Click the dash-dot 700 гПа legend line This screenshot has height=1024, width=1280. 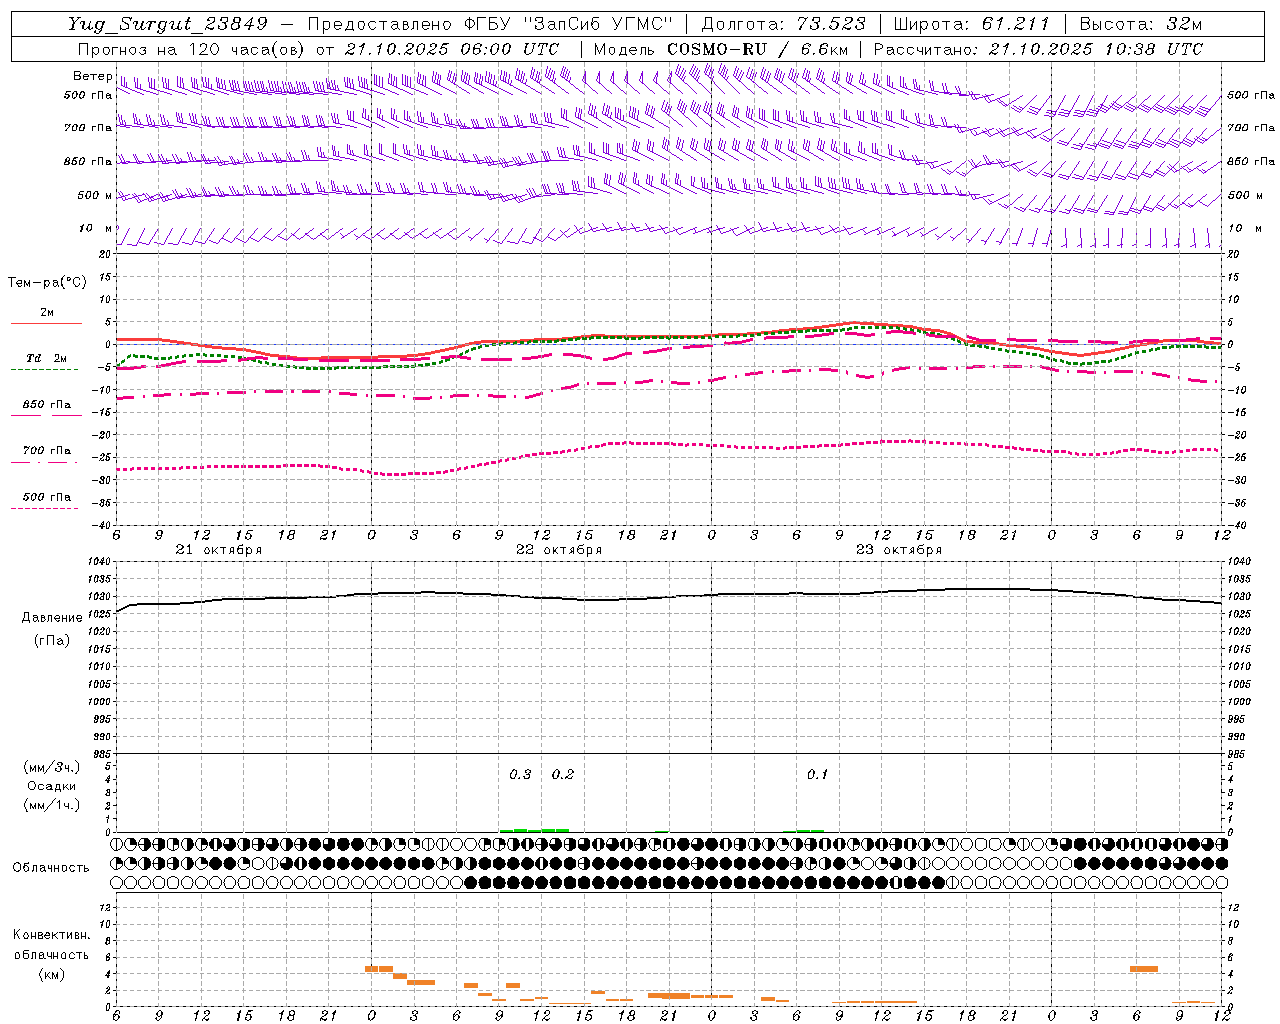coord(46,462)
